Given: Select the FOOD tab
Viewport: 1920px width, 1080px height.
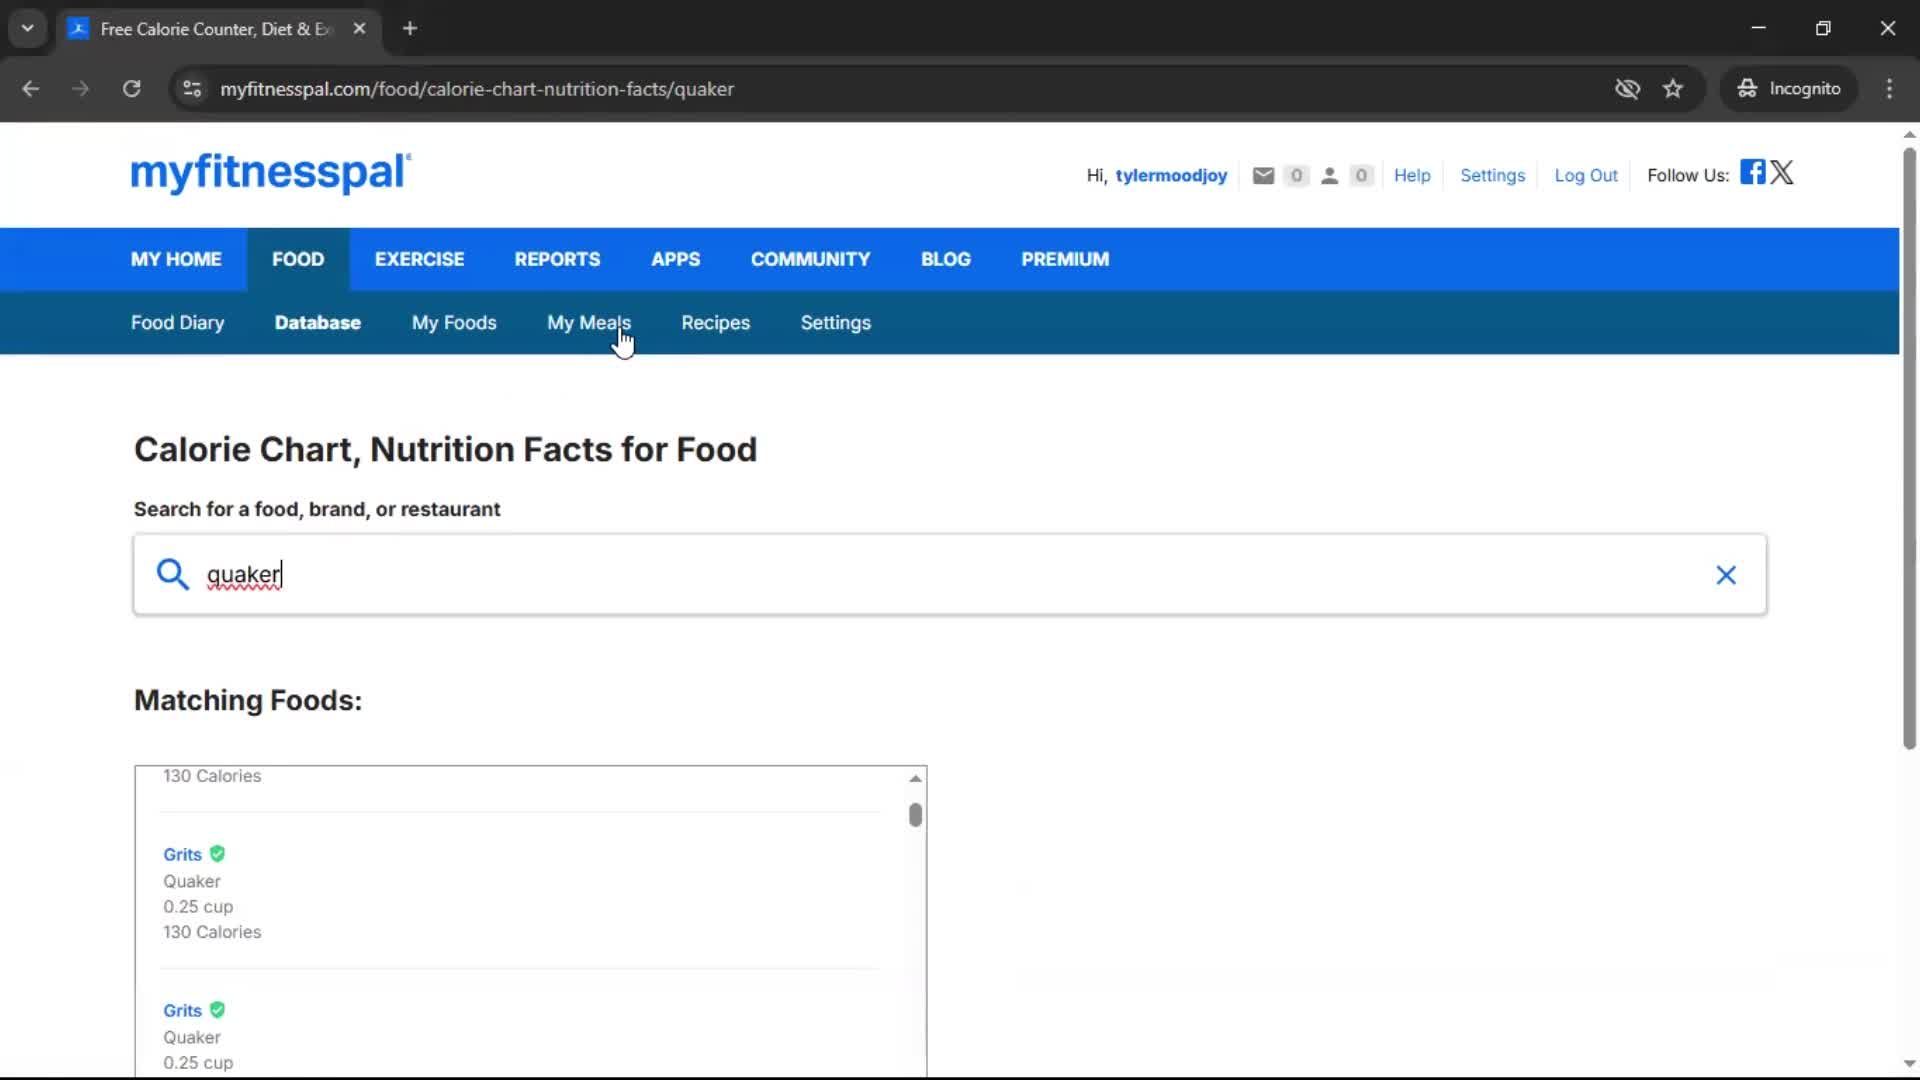Looking at the screenshot, I should [298, 259].
